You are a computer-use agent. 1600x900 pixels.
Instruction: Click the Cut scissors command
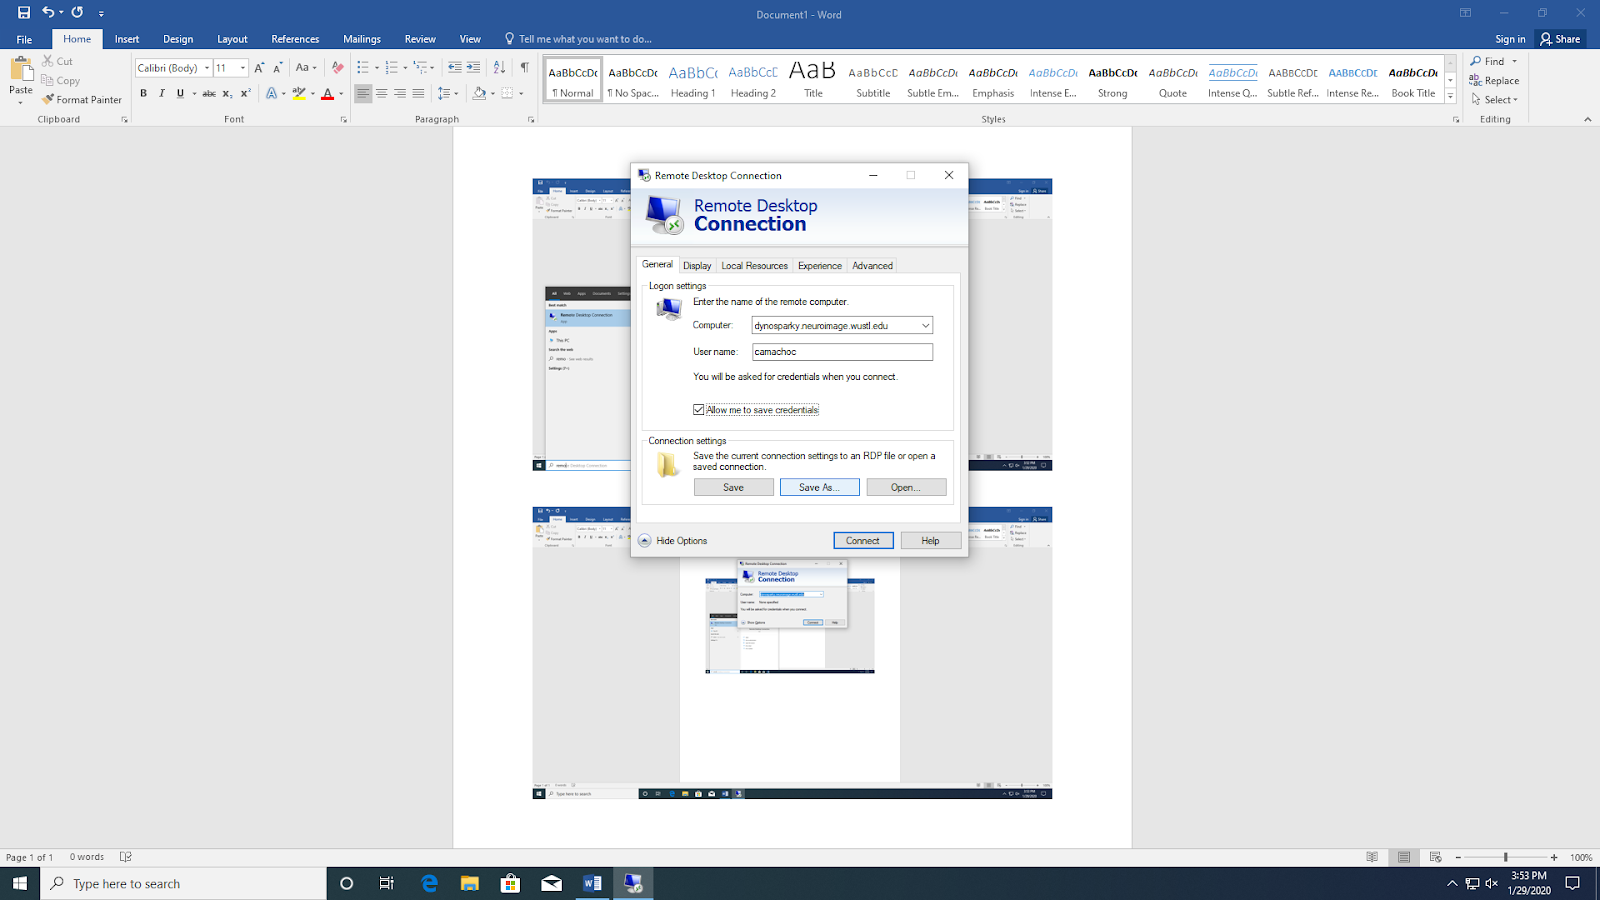(x=57, y=61)
